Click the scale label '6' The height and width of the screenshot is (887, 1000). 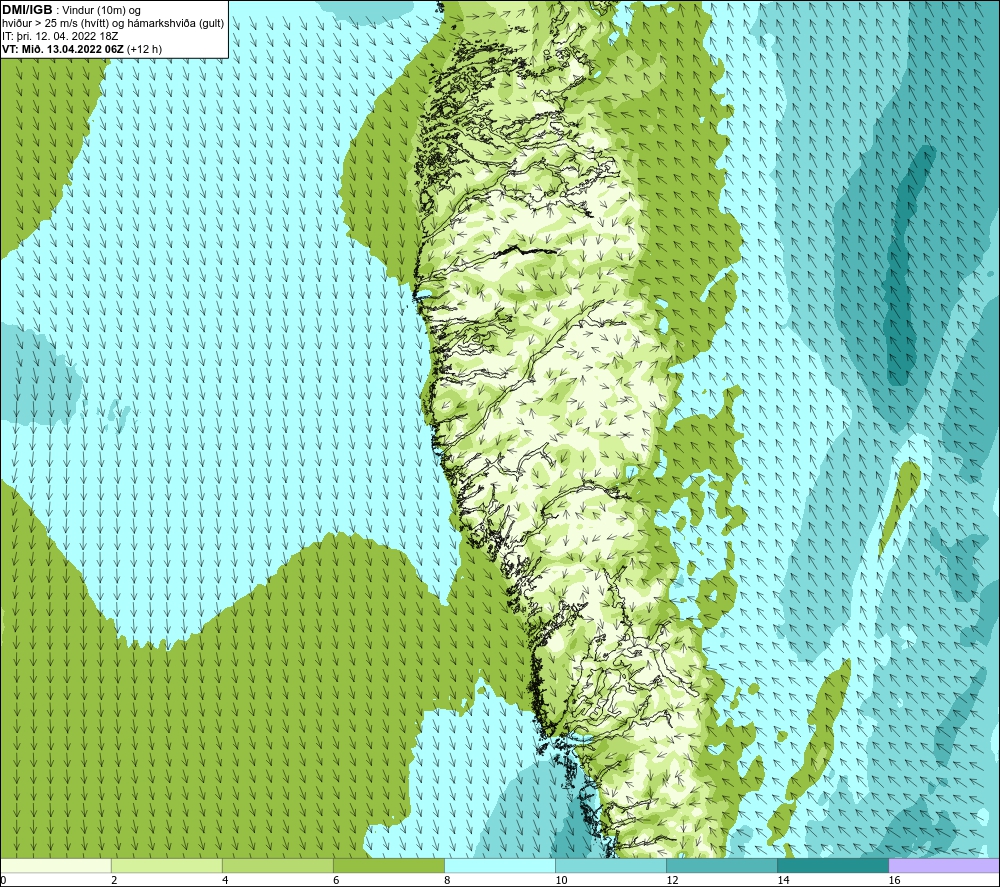pyautogui.click(x=336, y=880)
